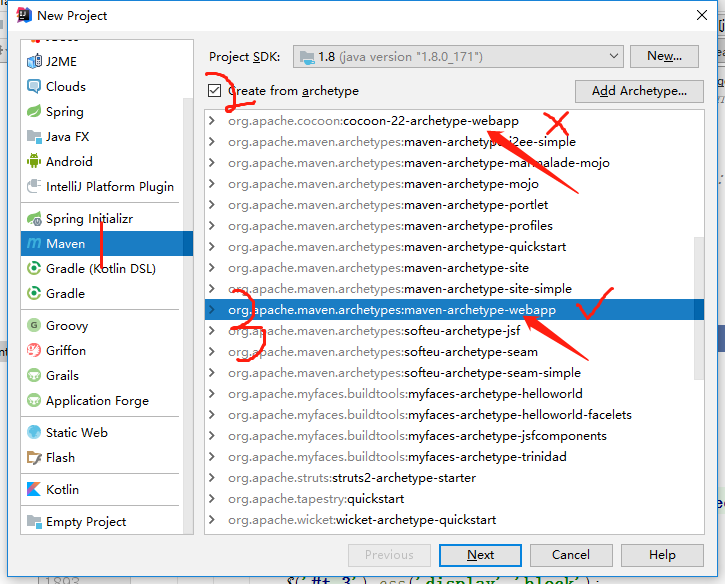The width and height of the screenshot is (725, 584).
Task: Expand the maven-archetype-mojo node
Action: coord(212,184)
